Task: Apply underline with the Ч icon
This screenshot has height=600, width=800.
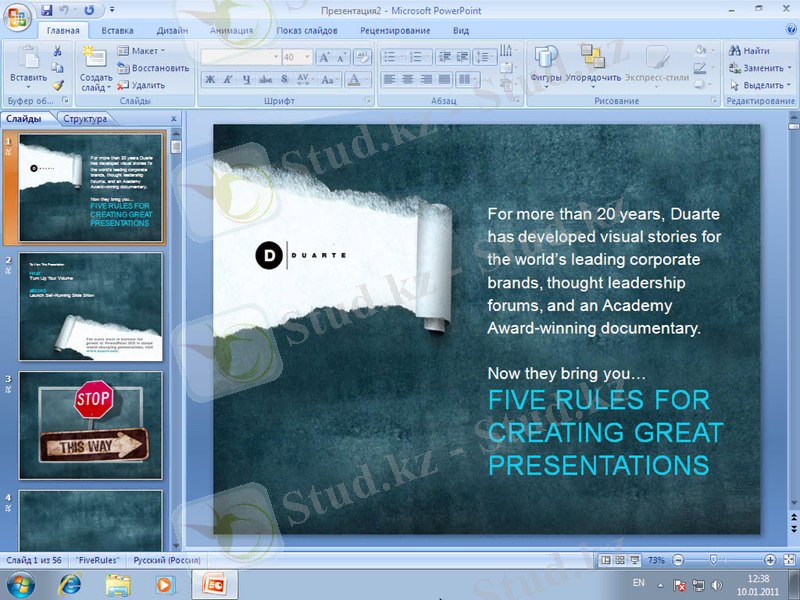Action: (x=246, y=78)
